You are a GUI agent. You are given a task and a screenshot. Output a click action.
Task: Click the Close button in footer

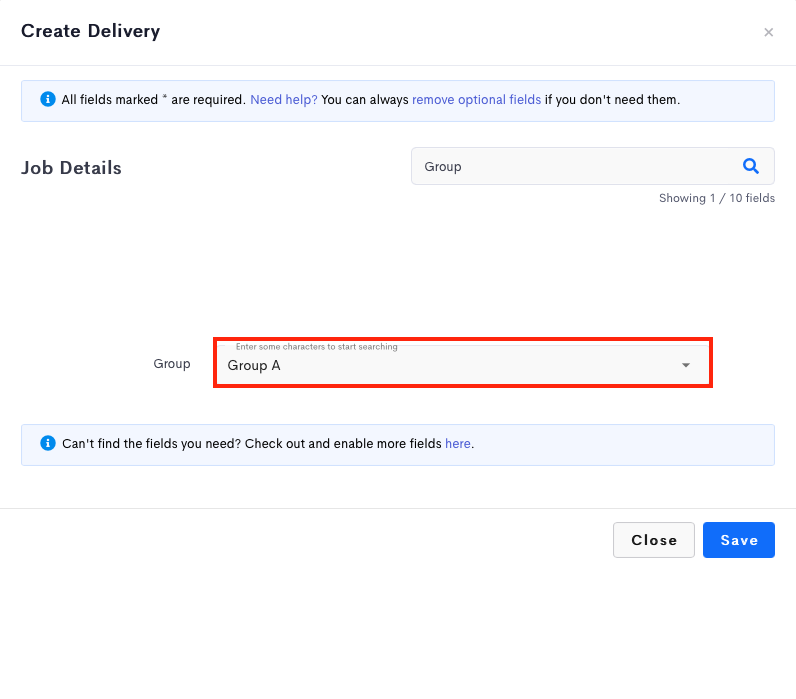coord(653,540)
